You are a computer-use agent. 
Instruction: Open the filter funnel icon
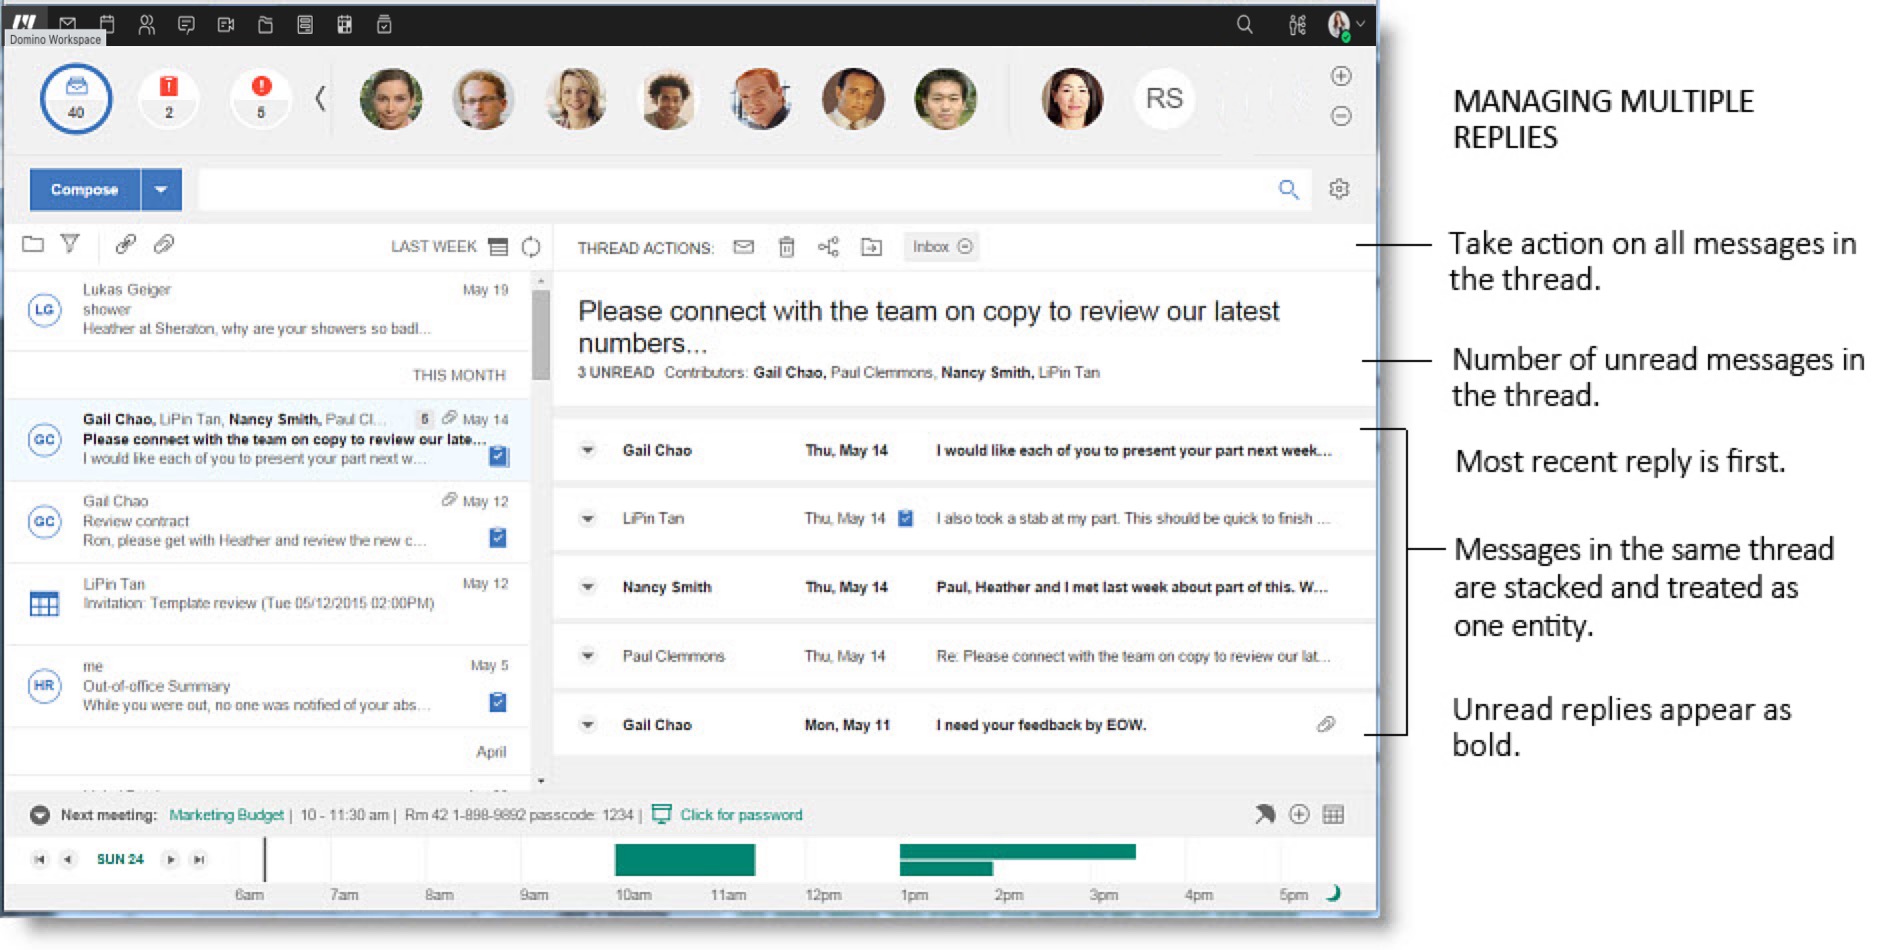[70, 243]
